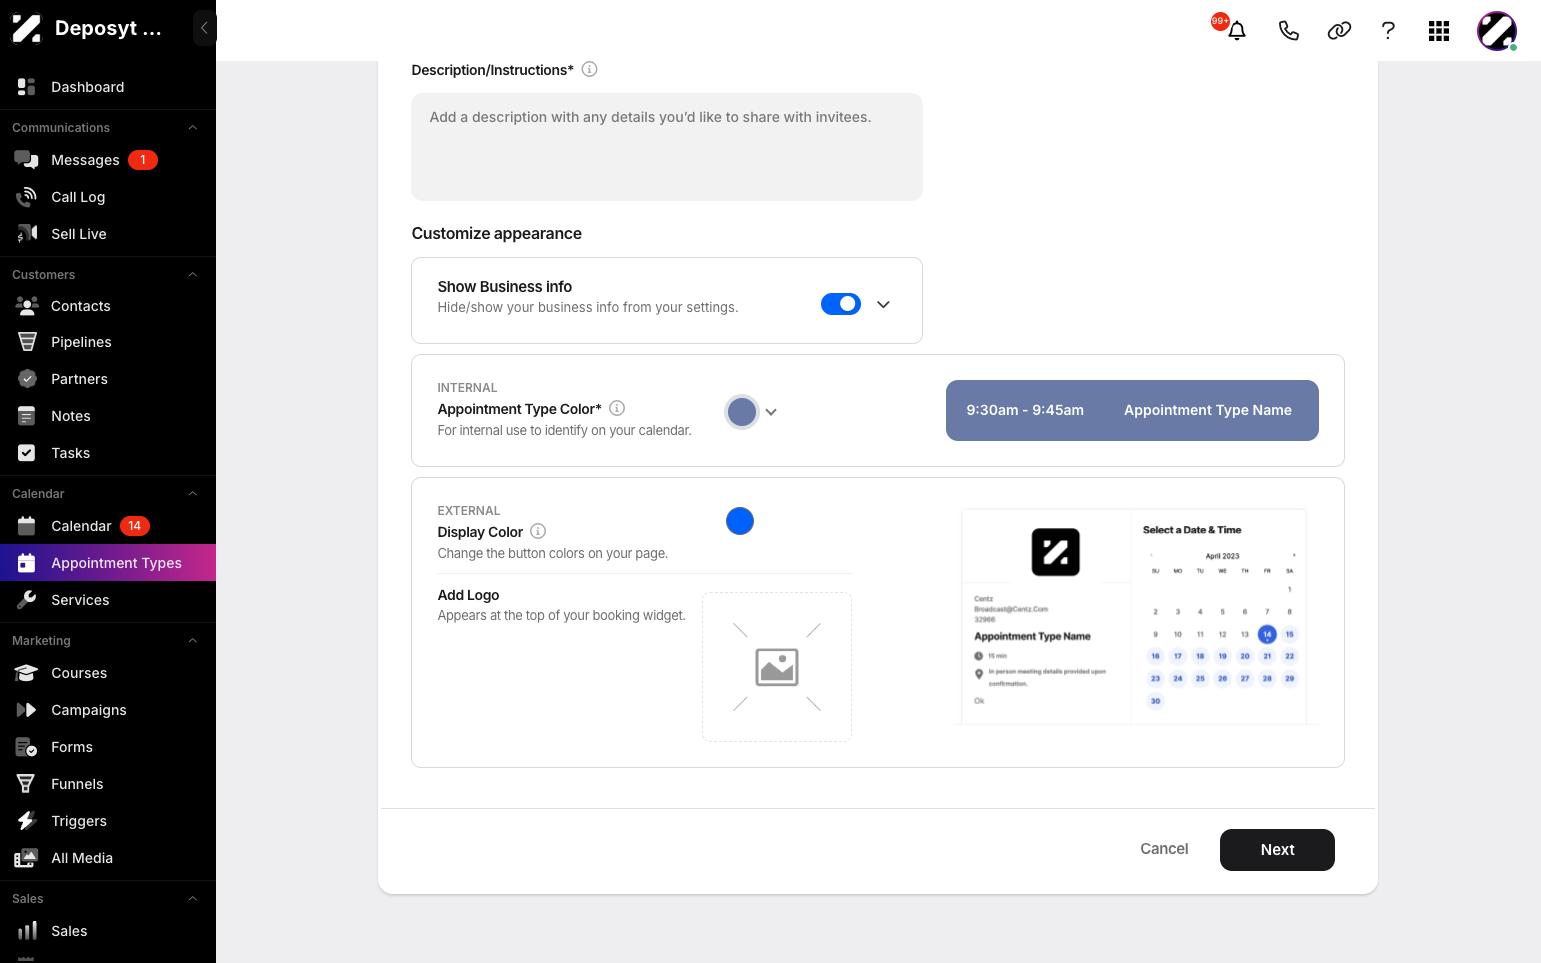Screen dimensions: 1541x963
Task: Click the Next button
Action: click(1277, 850)
